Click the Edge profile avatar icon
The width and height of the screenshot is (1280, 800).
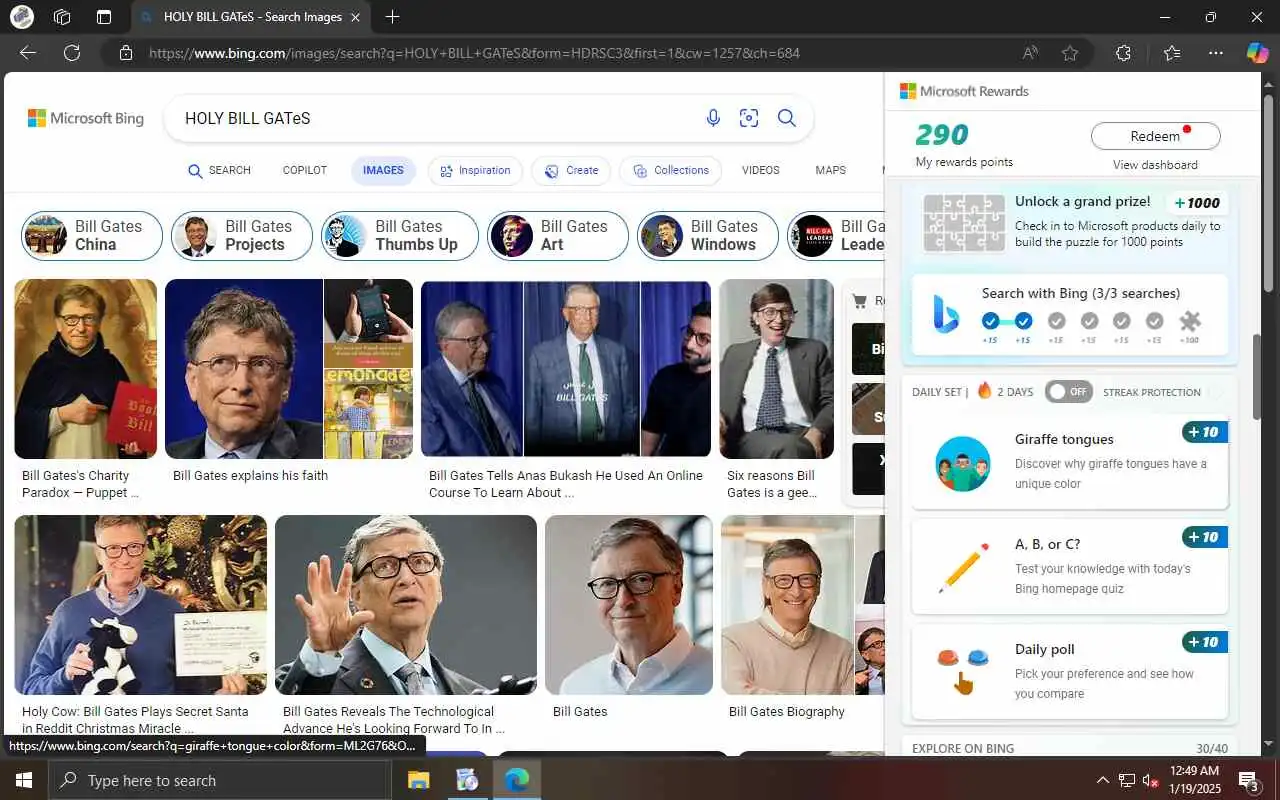21,17
